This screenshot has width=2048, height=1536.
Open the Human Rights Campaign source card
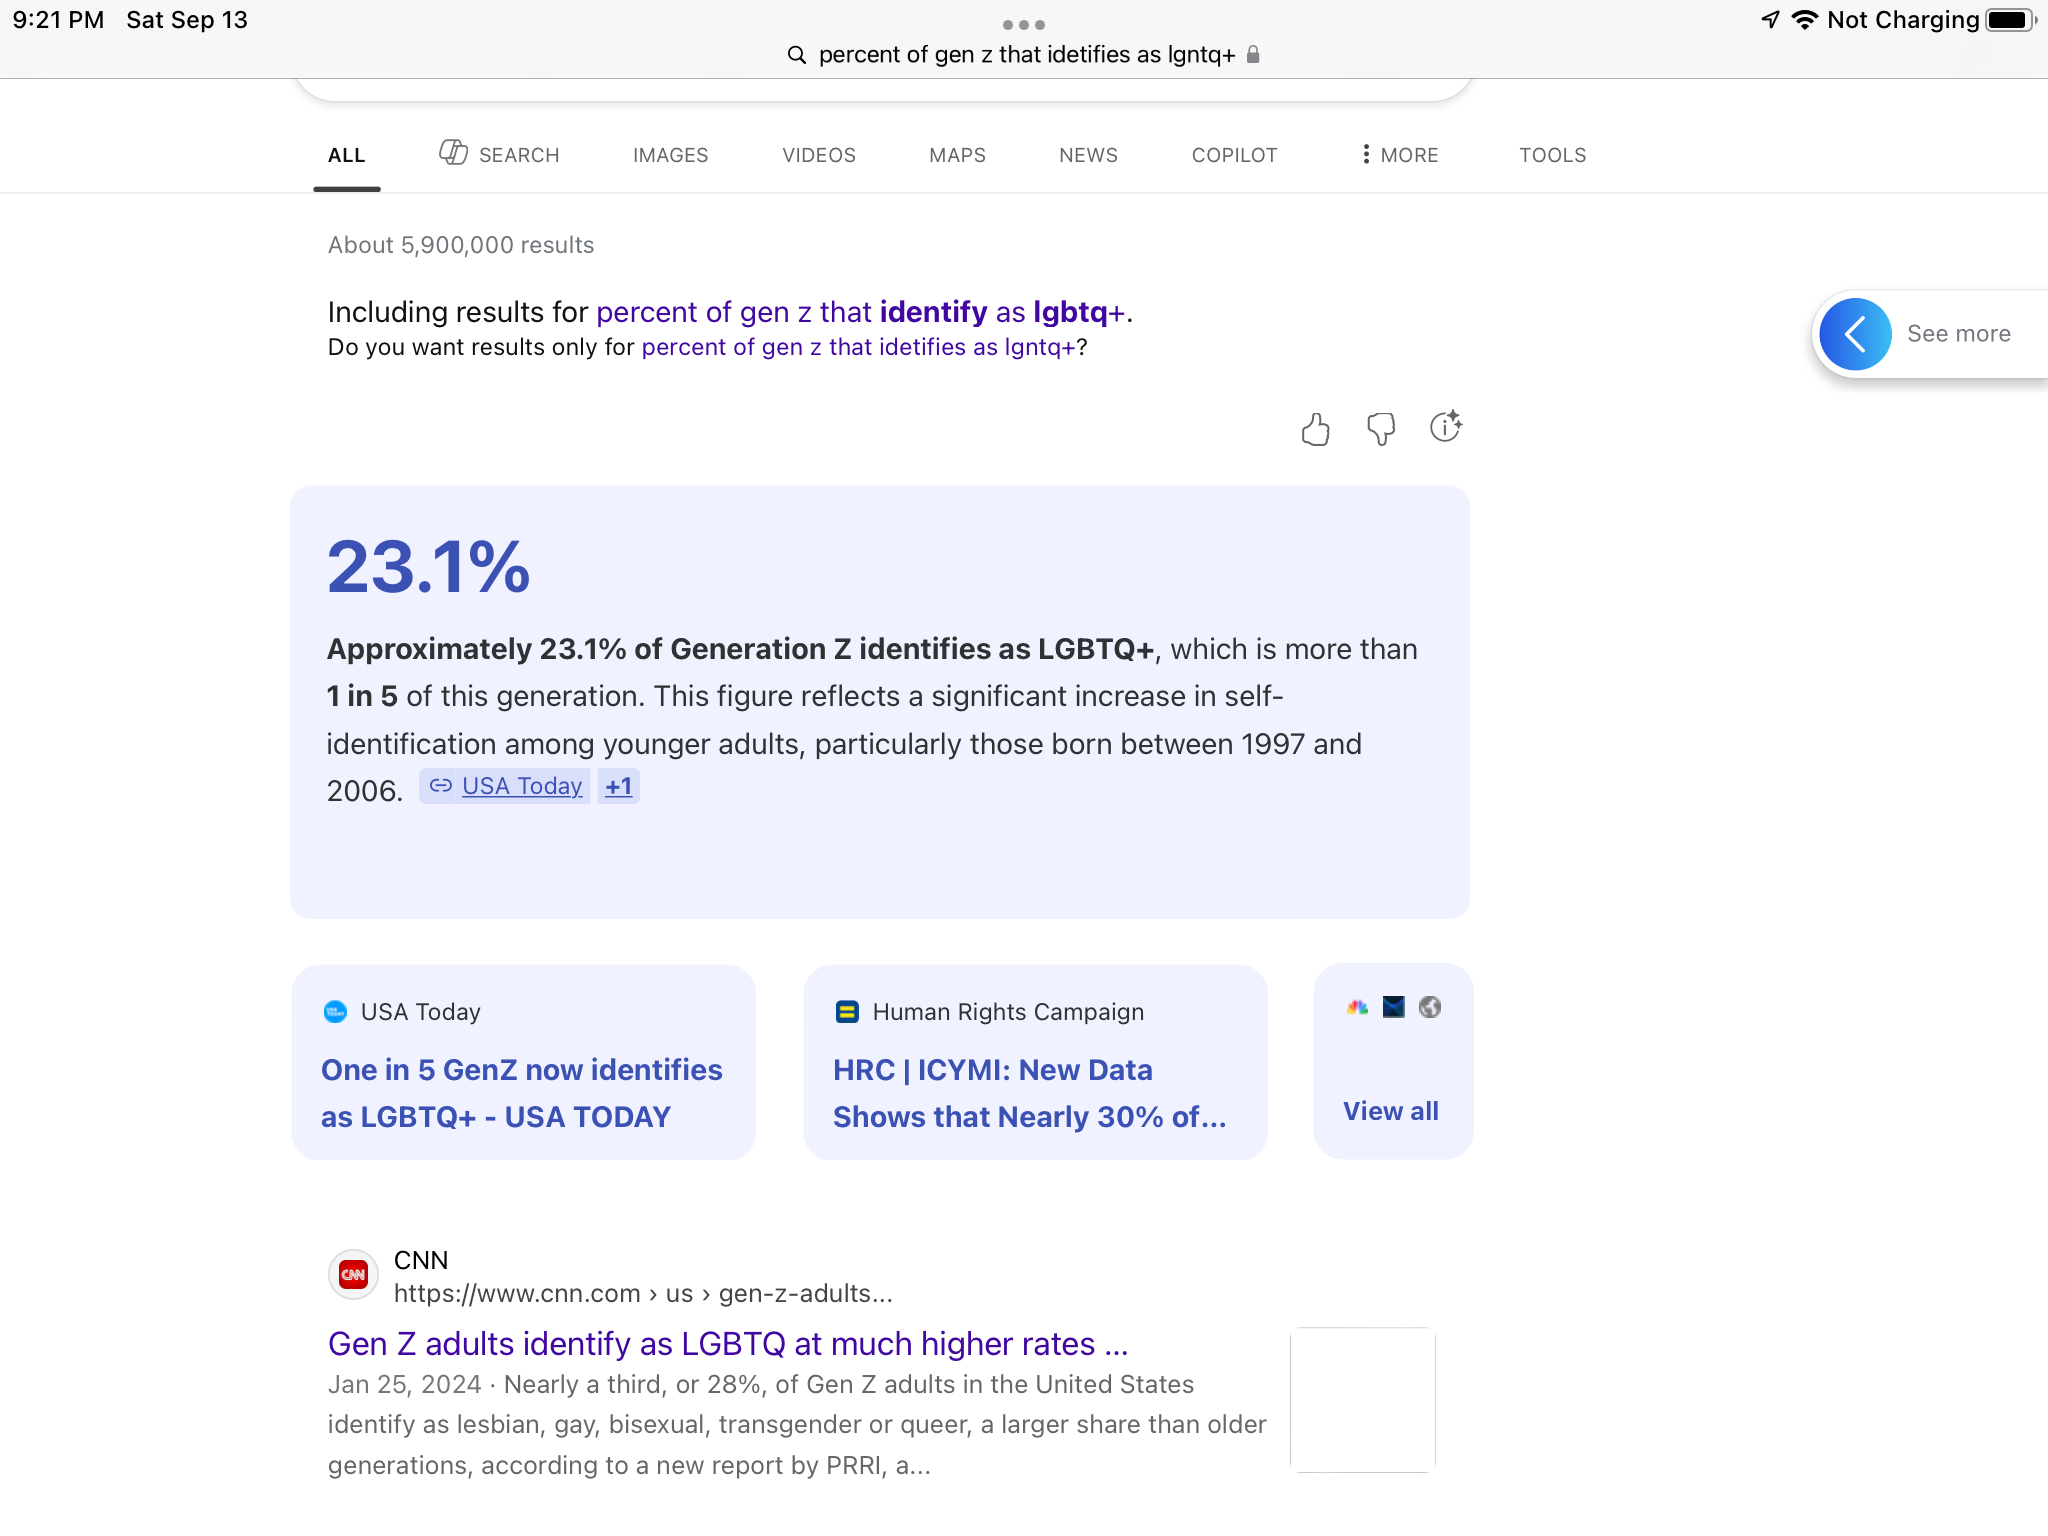(x=1034, y=1063)
